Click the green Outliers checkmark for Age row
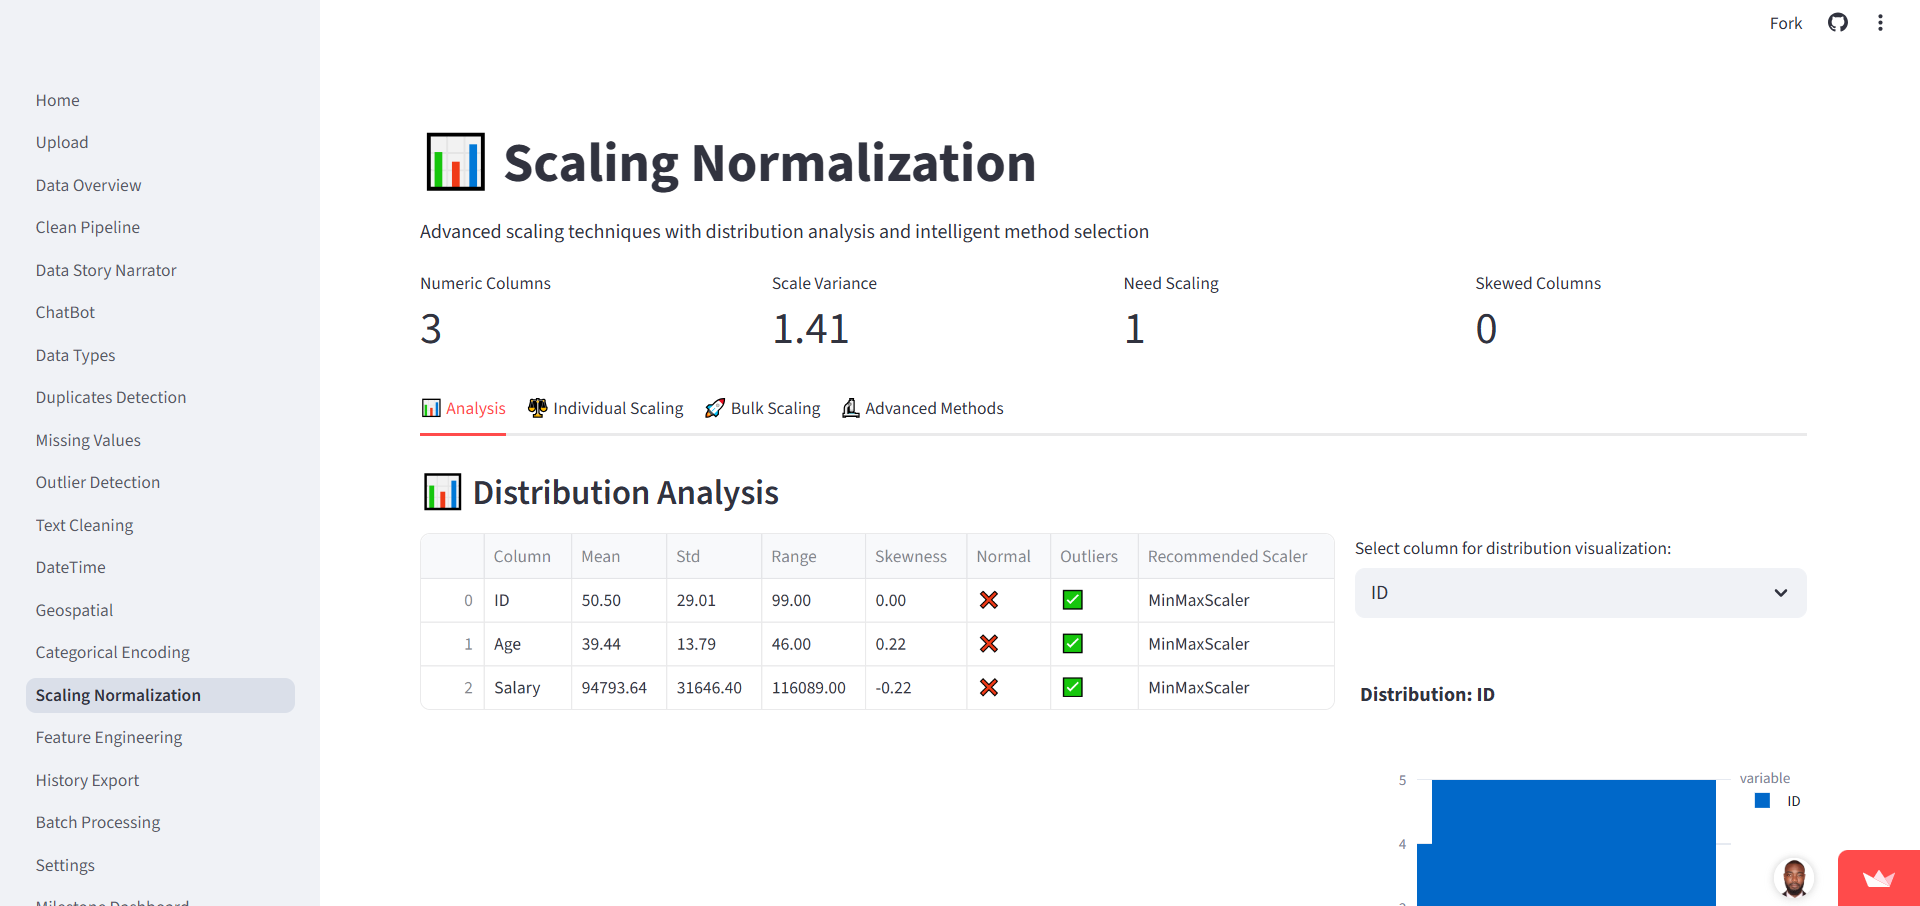This screenshot has height=906, width=1920. point(1071,644)
